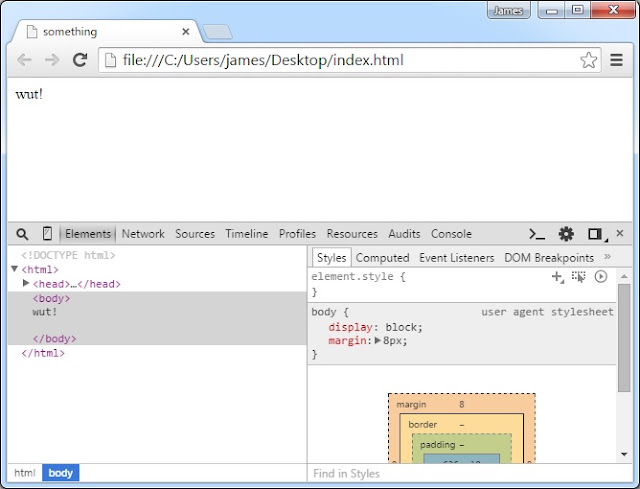This screenshot has height=489, width=640.
Task: Click margin value 8 in box model
Action: (462, 404)
